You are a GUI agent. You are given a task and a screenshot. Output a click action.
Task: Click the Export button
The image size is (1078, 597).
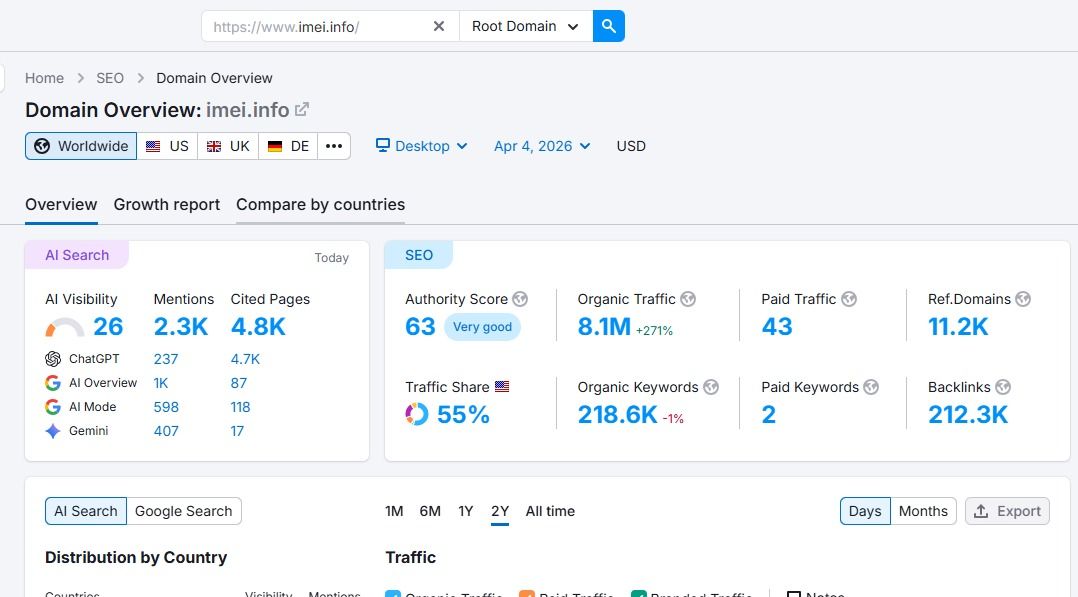tap(1007, 511)
